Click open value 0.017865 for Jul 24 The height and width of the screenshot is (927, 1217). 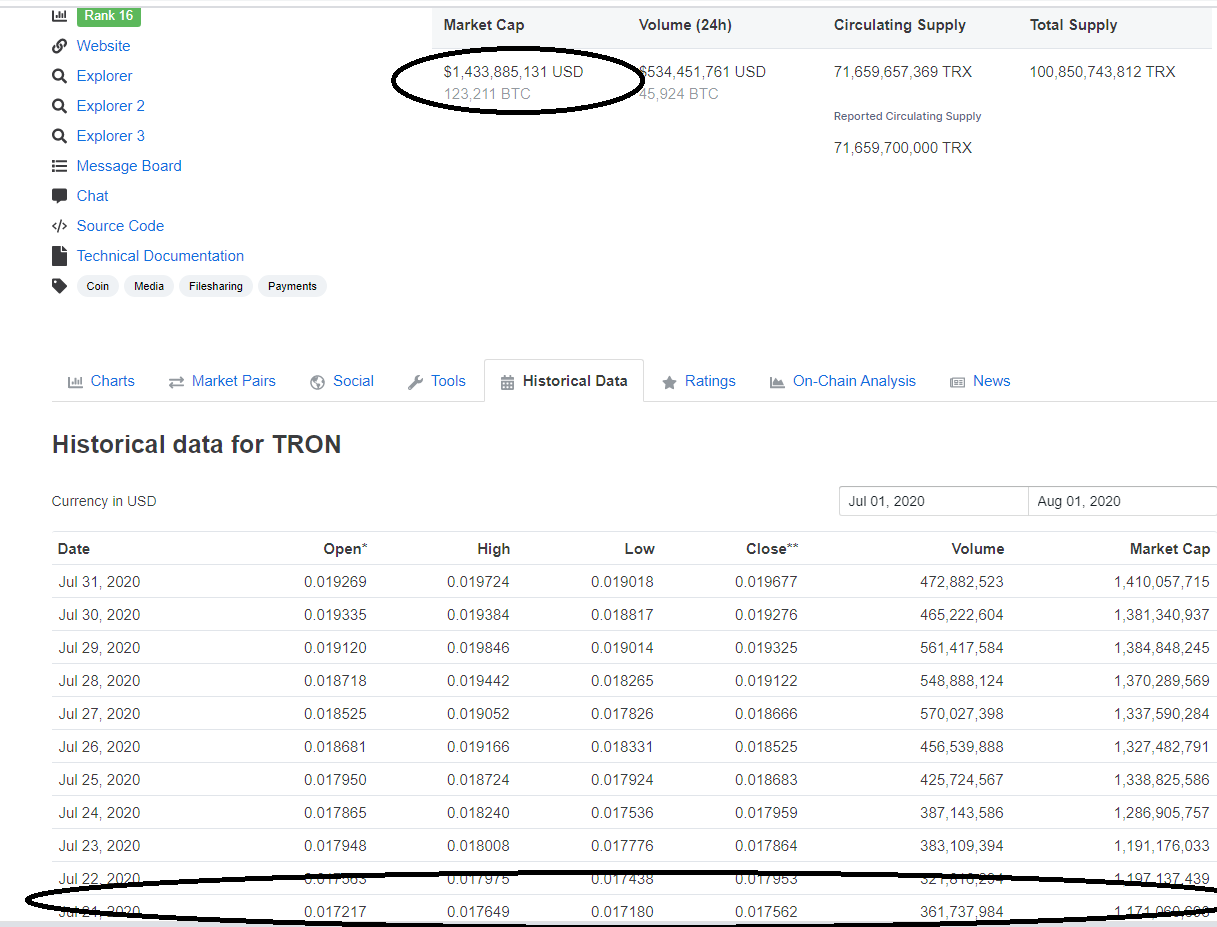(335, 813)
